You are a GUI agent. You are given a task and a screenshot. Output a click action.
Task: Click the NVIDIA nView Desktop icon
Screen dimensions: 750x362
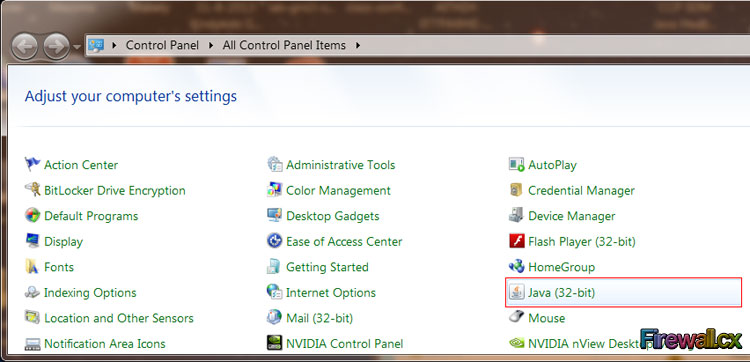(x=517, y=343)
